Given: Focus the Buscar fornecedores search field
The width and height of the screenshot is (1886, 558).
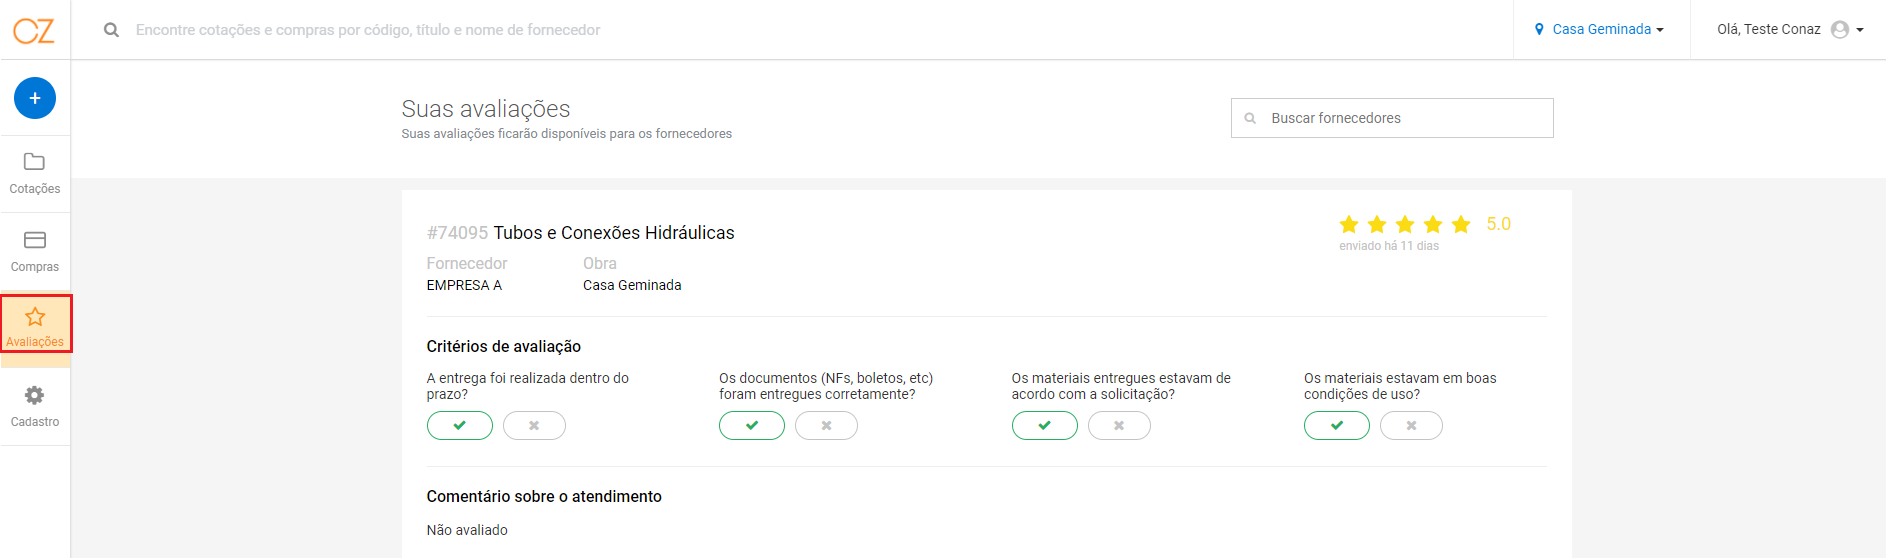Looking at the screenshot, I should point(1392,118).
